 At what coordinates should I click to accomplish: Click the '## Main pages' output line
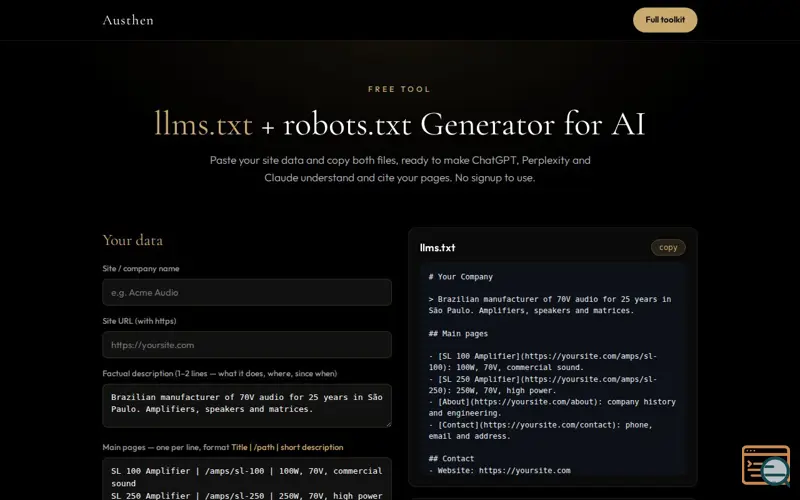pos(458,334)
